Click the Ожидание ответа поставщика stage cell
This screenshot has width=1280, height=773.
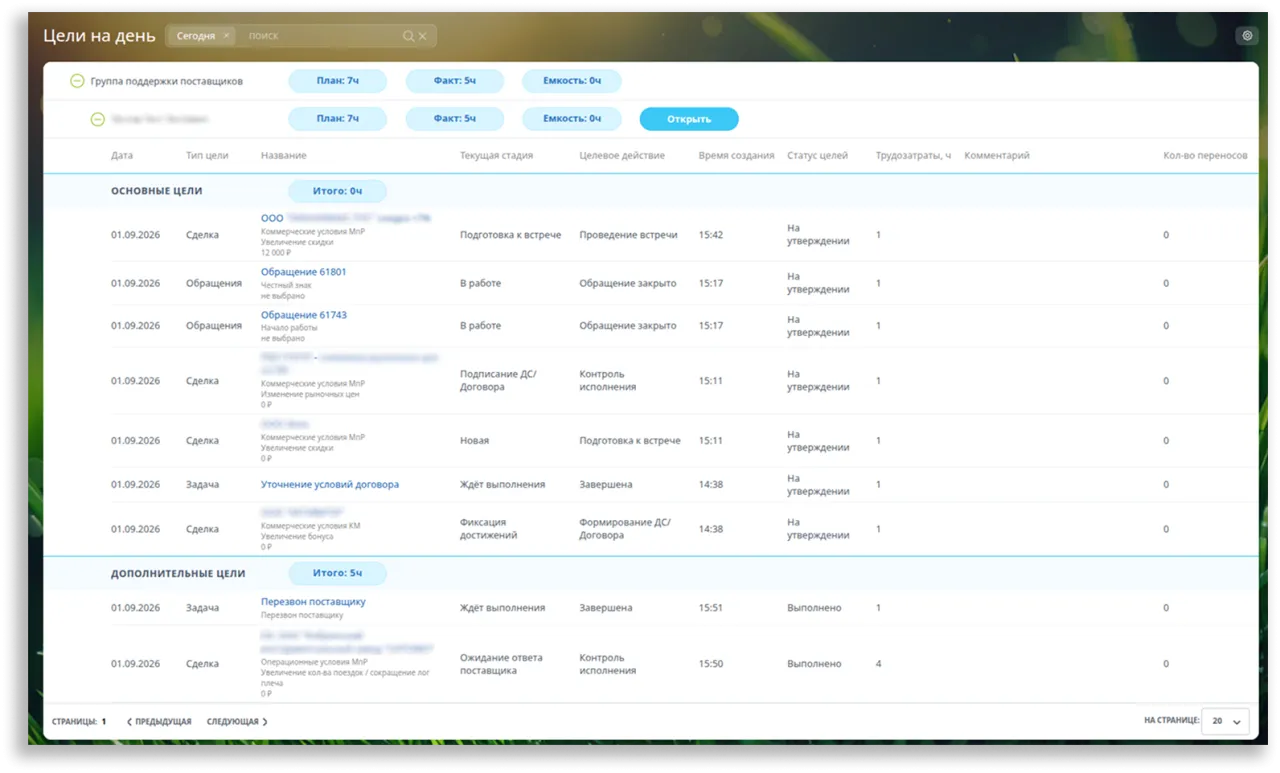point(501,664)
